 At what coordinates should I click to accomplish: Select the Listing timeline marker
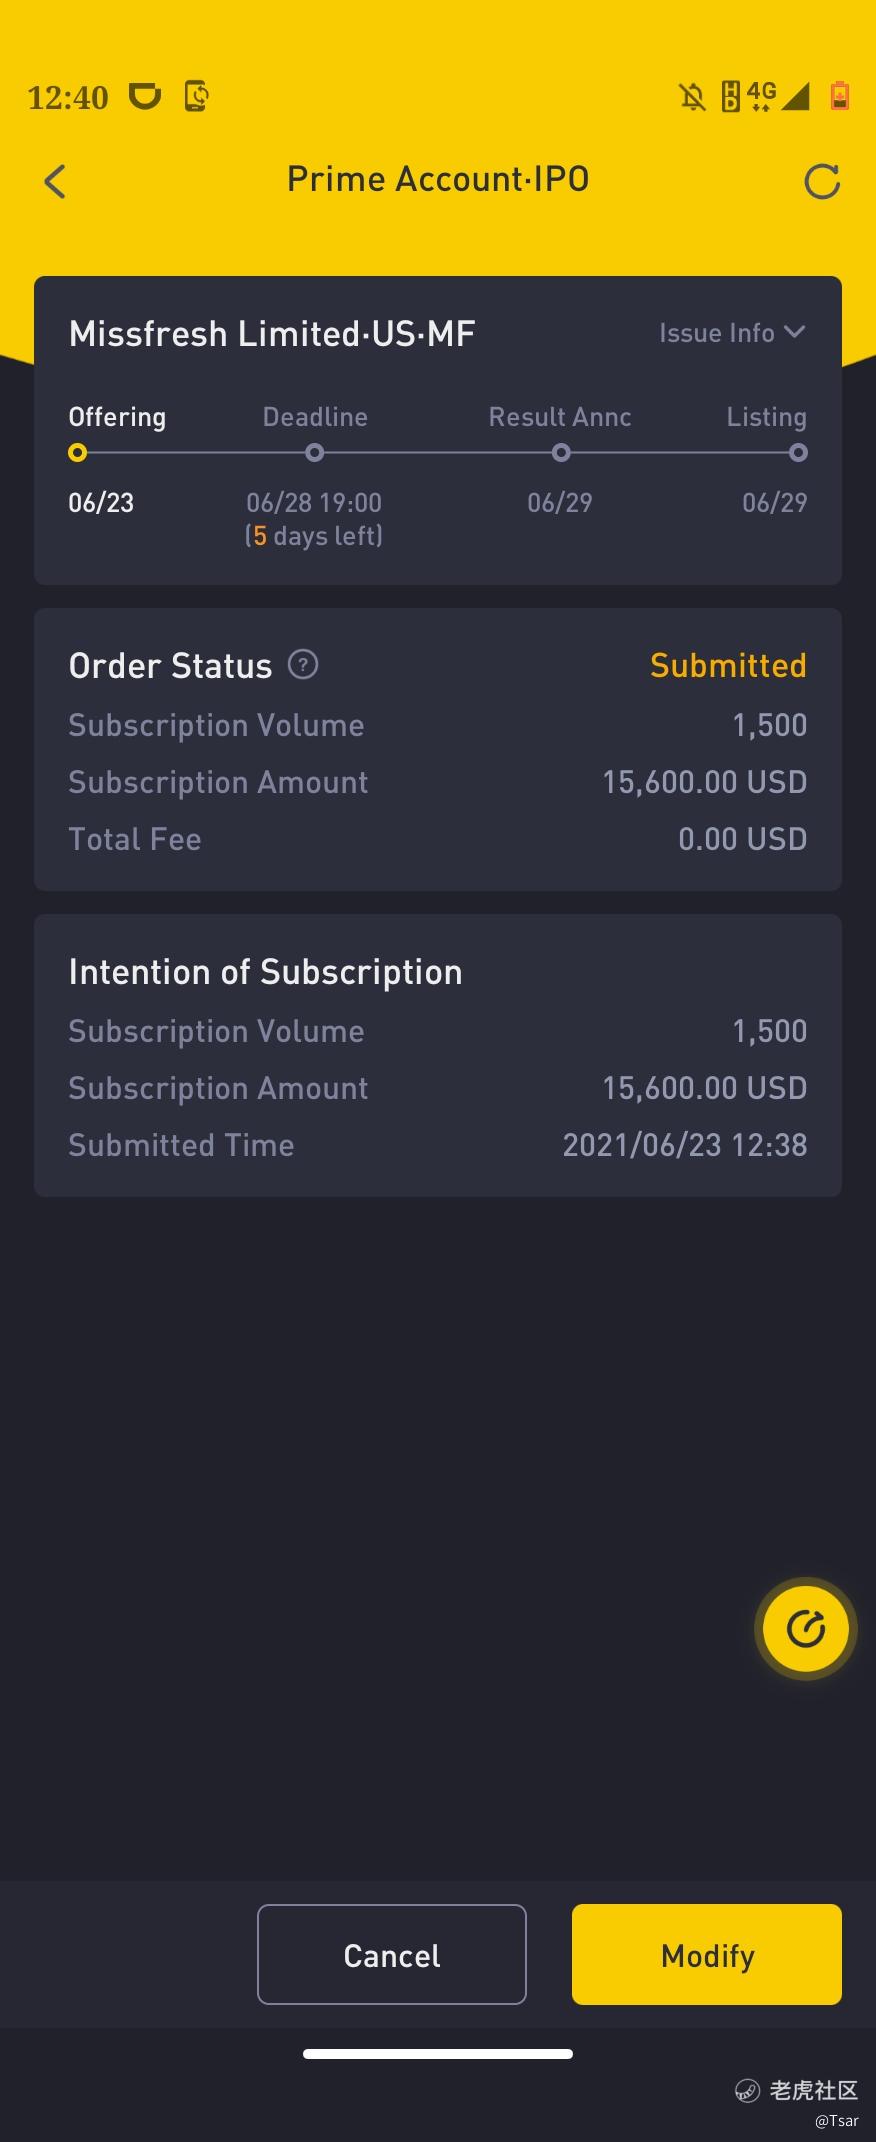pos(798,453)
